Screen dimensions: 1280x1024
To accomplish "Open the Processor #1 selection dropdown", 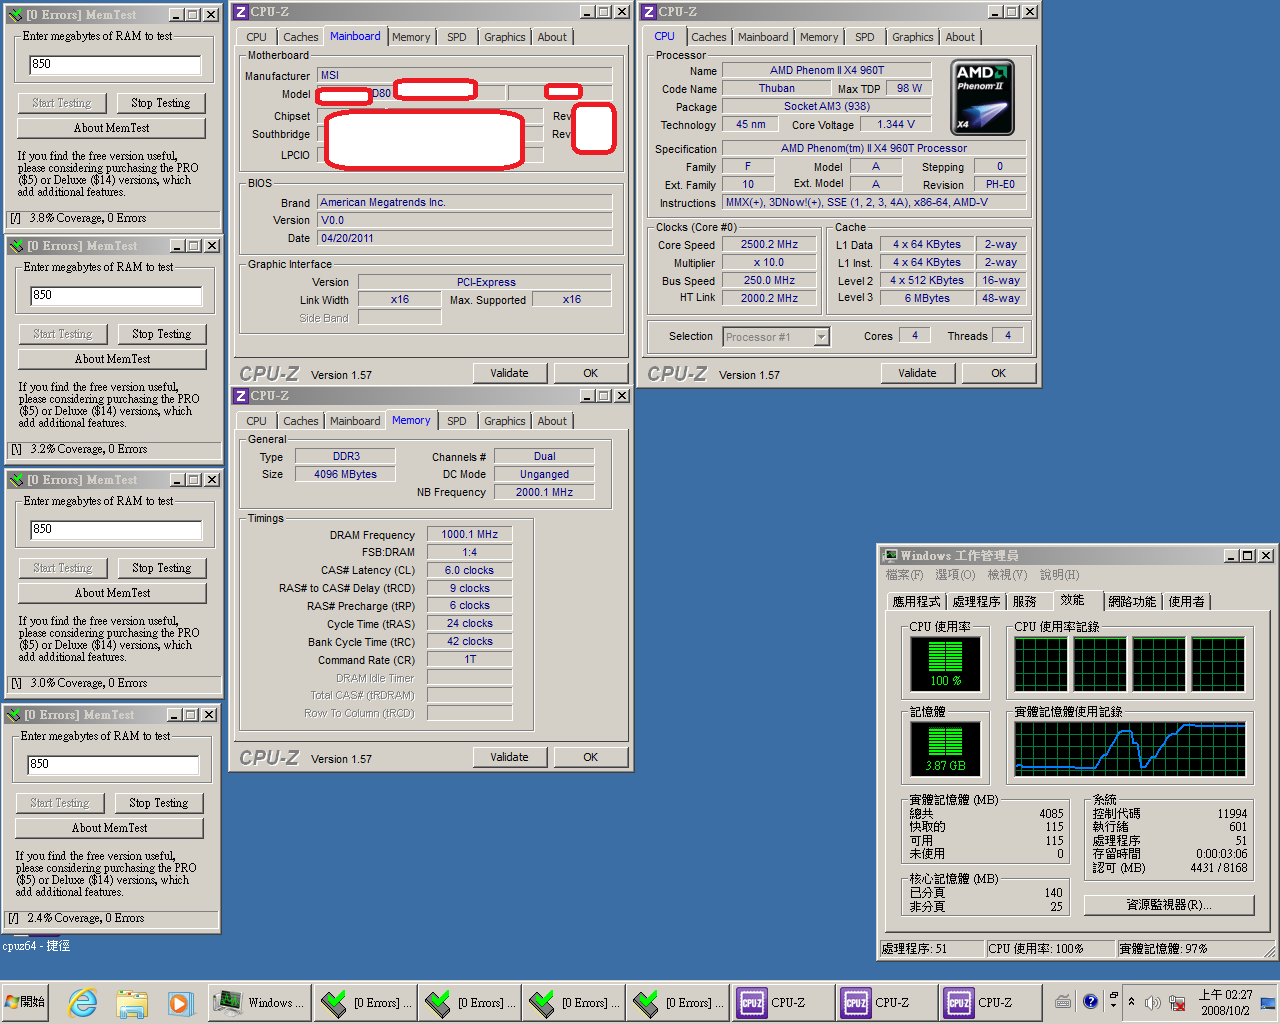I will [x=822, y=337].
